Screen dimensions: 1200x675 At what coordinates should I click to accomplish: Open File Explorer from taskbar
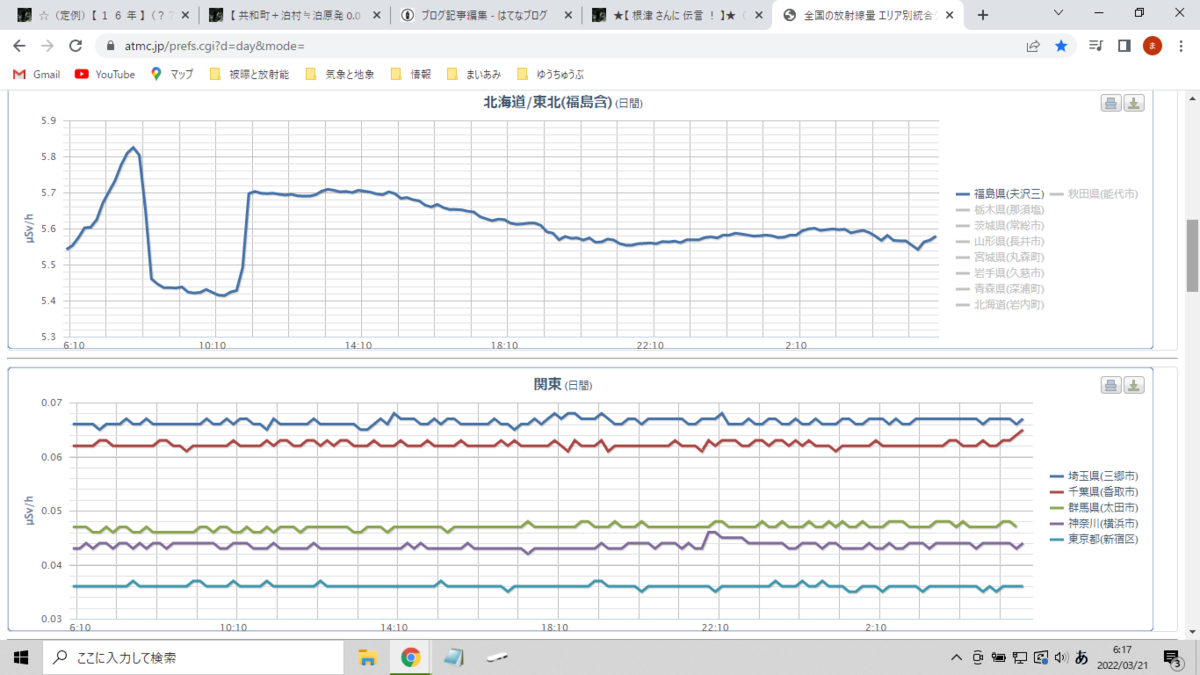point(367,657)
